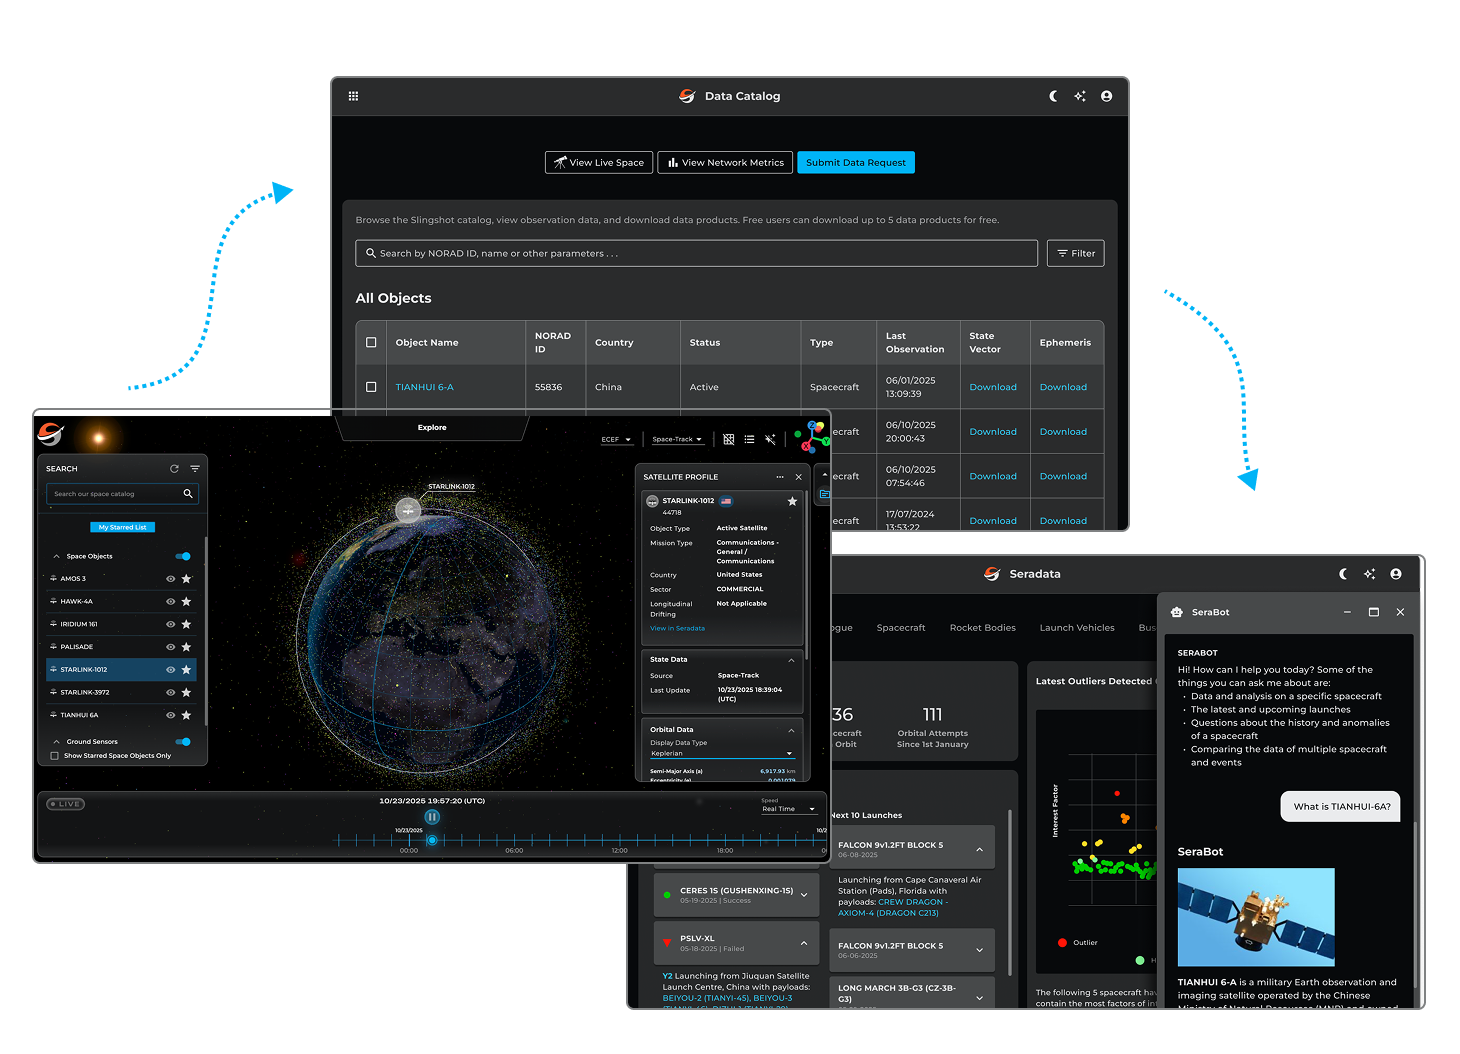1460x1054 pixels.
Task: Toggle dark mode moon icon in Data Catalog
Action: (1053, 96)
